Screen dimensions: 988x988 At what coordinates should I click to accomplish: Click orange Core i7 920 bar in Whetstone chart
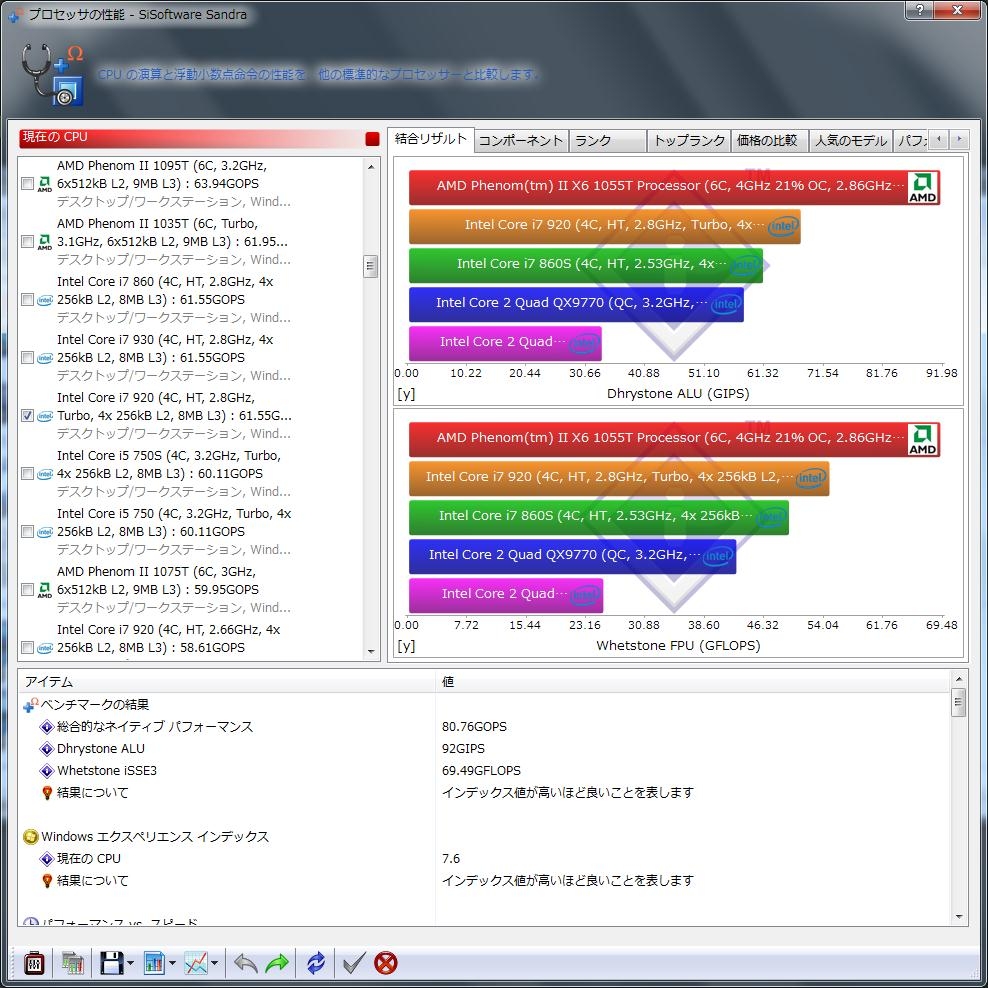619,478
